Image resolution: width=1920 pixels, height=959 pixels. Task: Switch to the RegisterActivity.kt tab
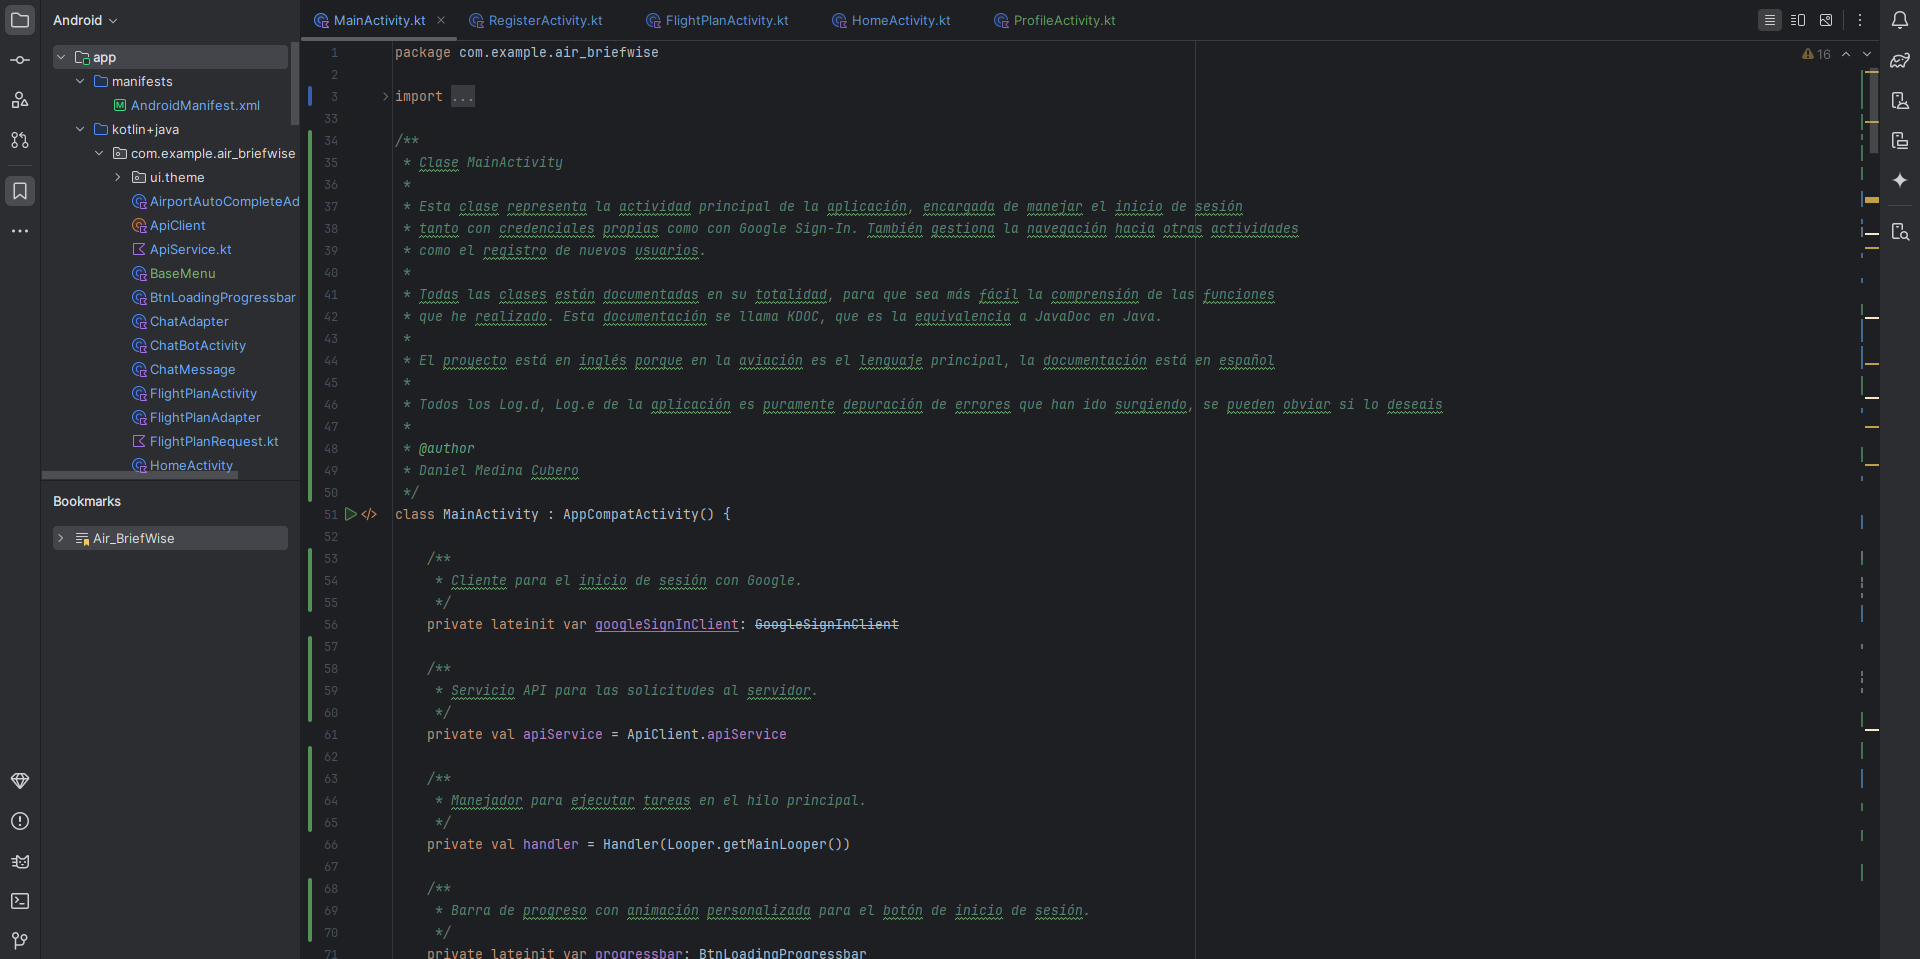(536, 20)
